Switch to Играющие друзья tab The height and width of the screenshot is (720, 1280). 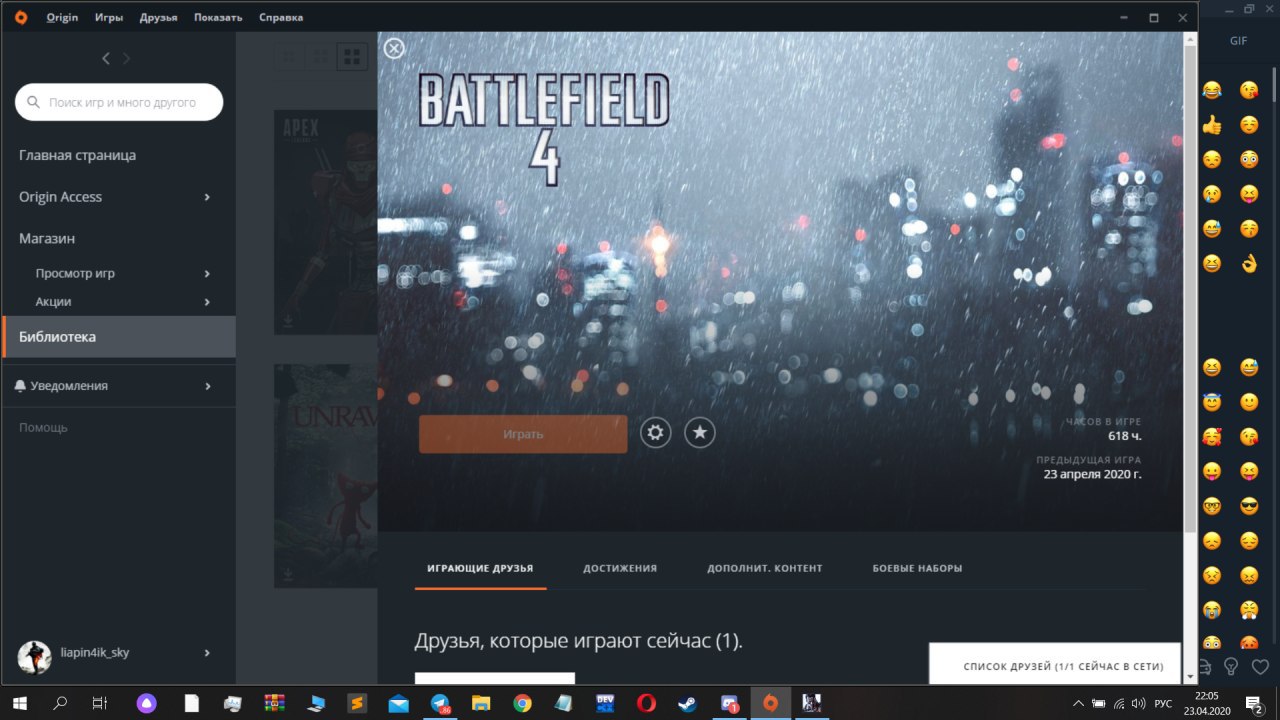click(480, 568)
